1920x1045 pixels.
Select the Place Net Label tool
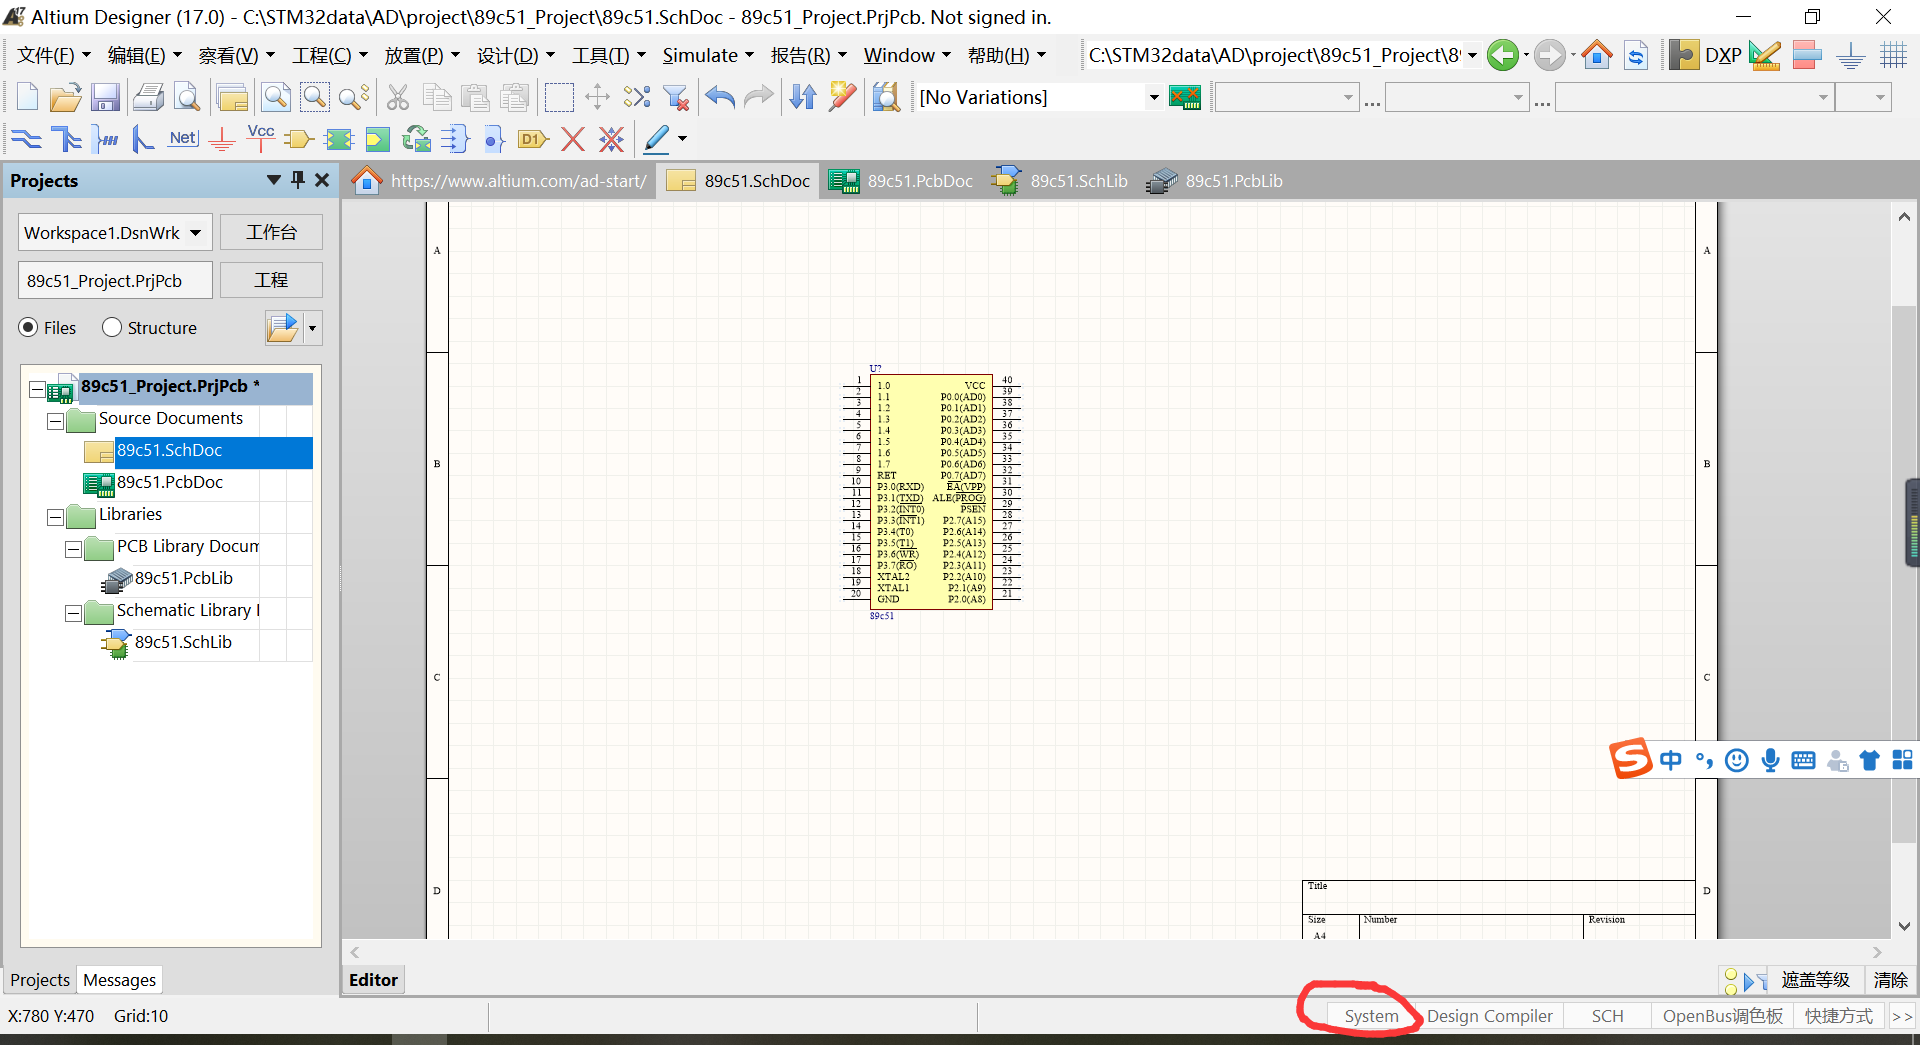[x=183, y=139]
